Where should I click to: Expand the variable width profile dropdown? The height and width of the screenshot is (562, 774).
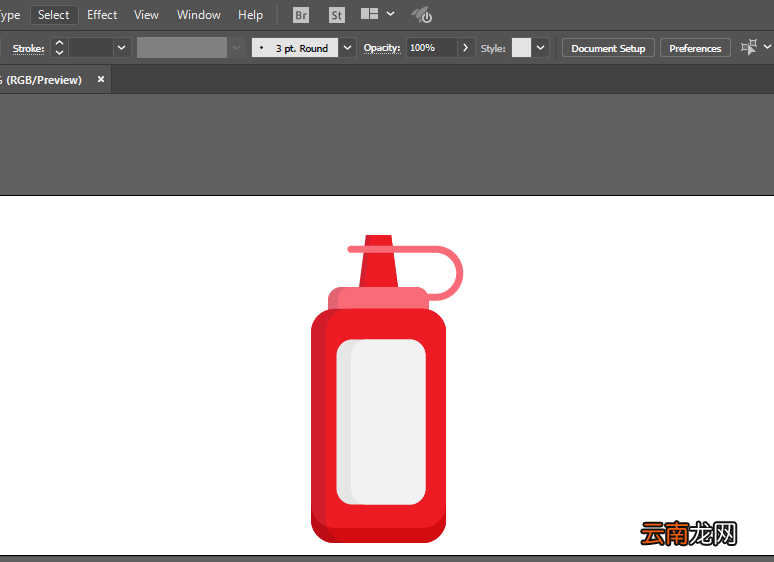pos(236,48)
